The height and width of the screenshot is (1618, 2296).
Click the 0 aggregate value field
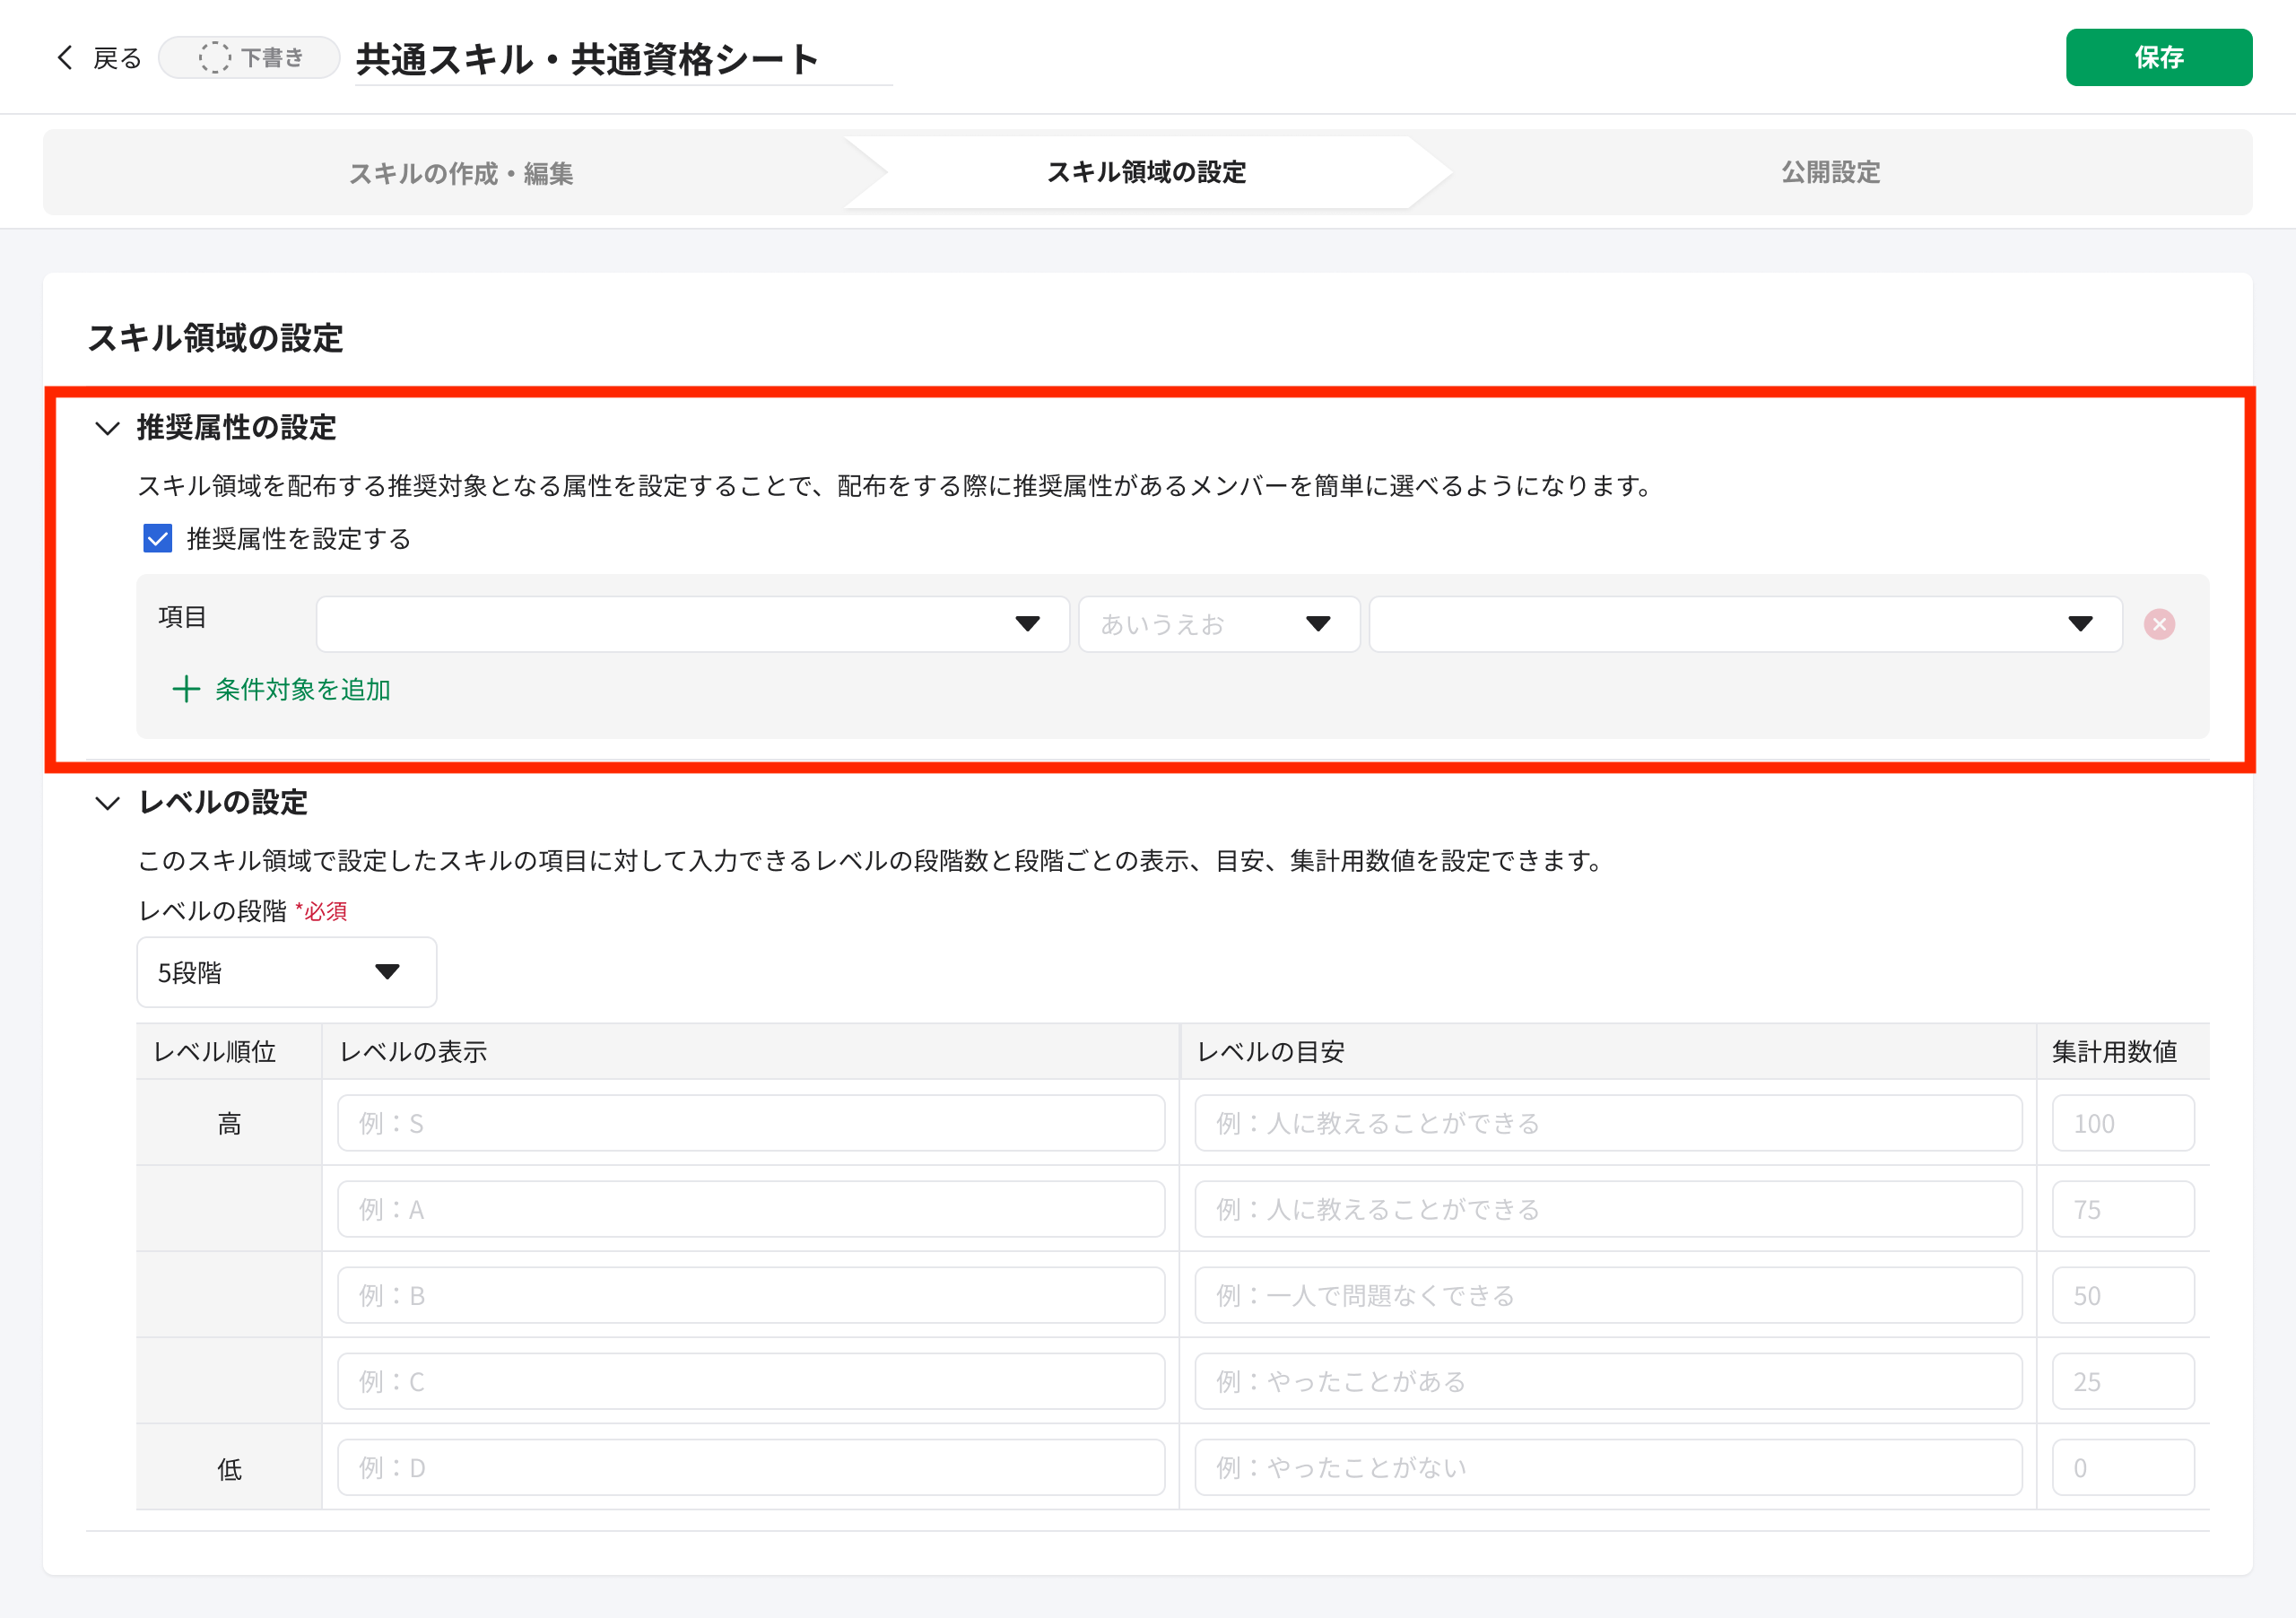pyautogui.click(x=2123, y=1467)
